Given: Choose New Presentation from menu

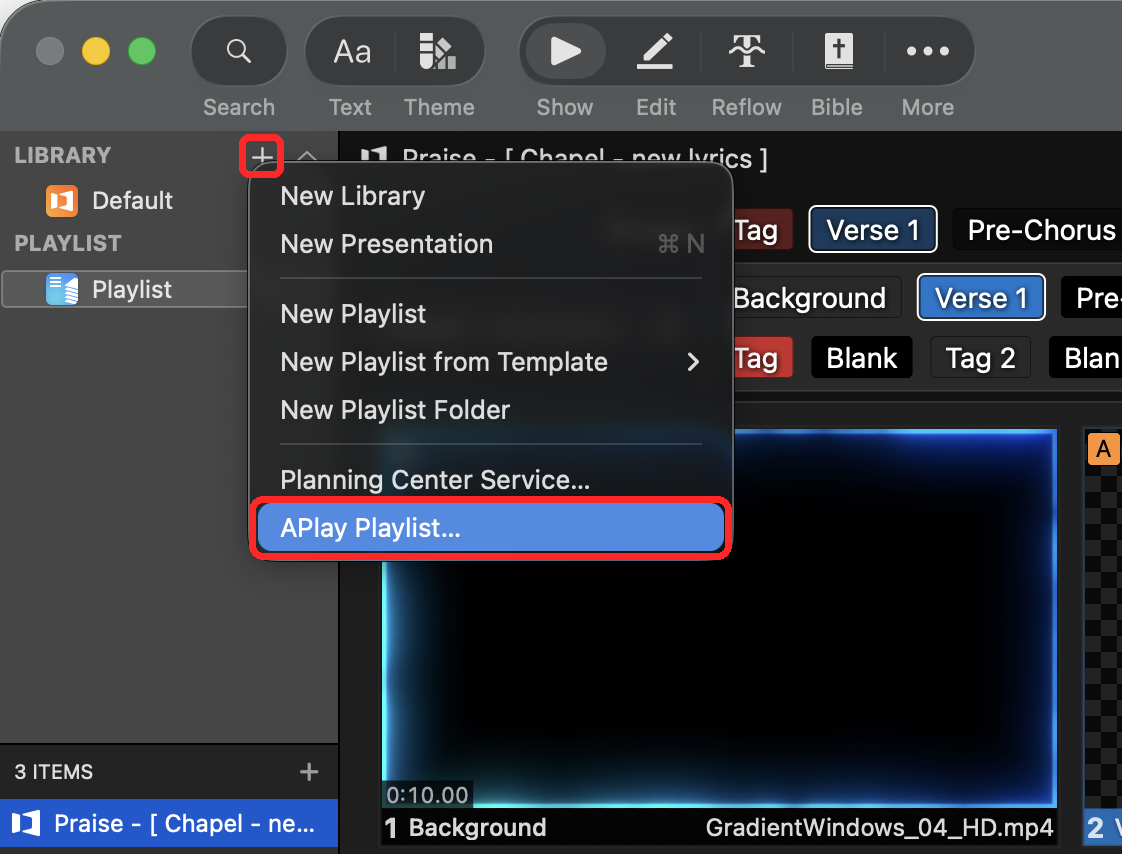Looking at the screenshot, I should click(491, 244).
